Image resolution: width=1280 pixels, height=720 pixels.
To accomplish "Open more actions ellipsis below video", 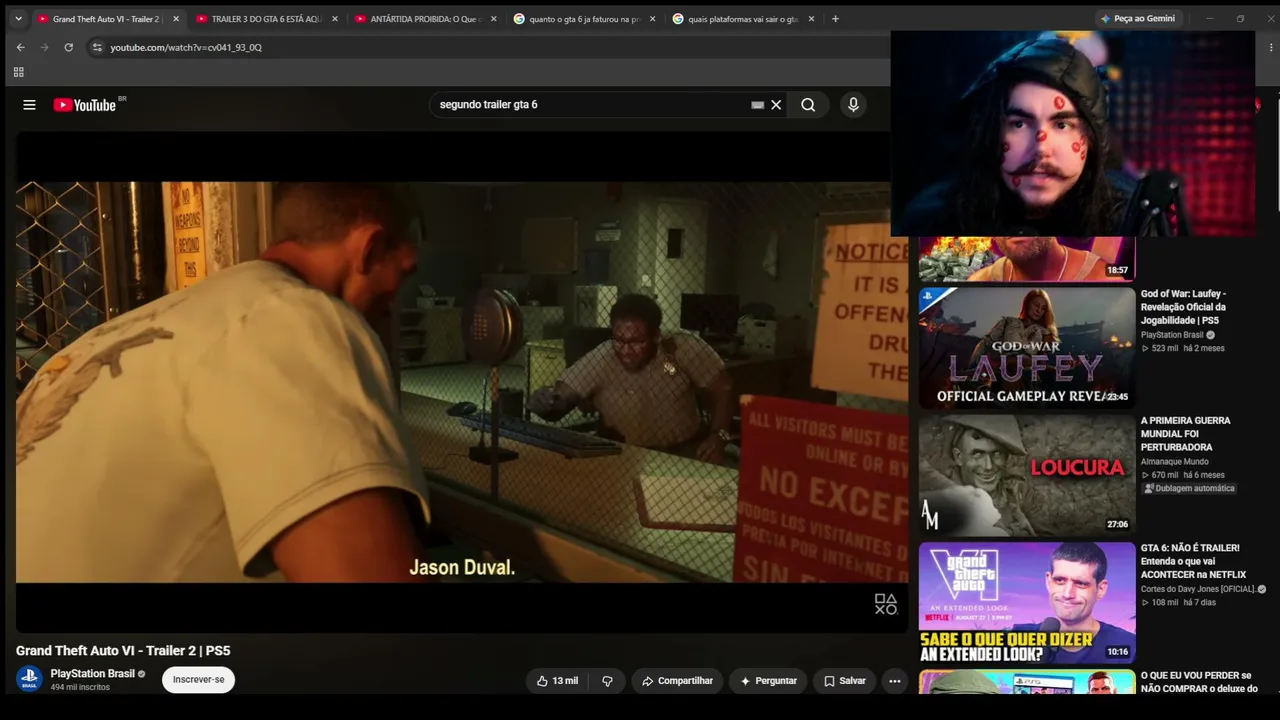I will pos(895,681).
